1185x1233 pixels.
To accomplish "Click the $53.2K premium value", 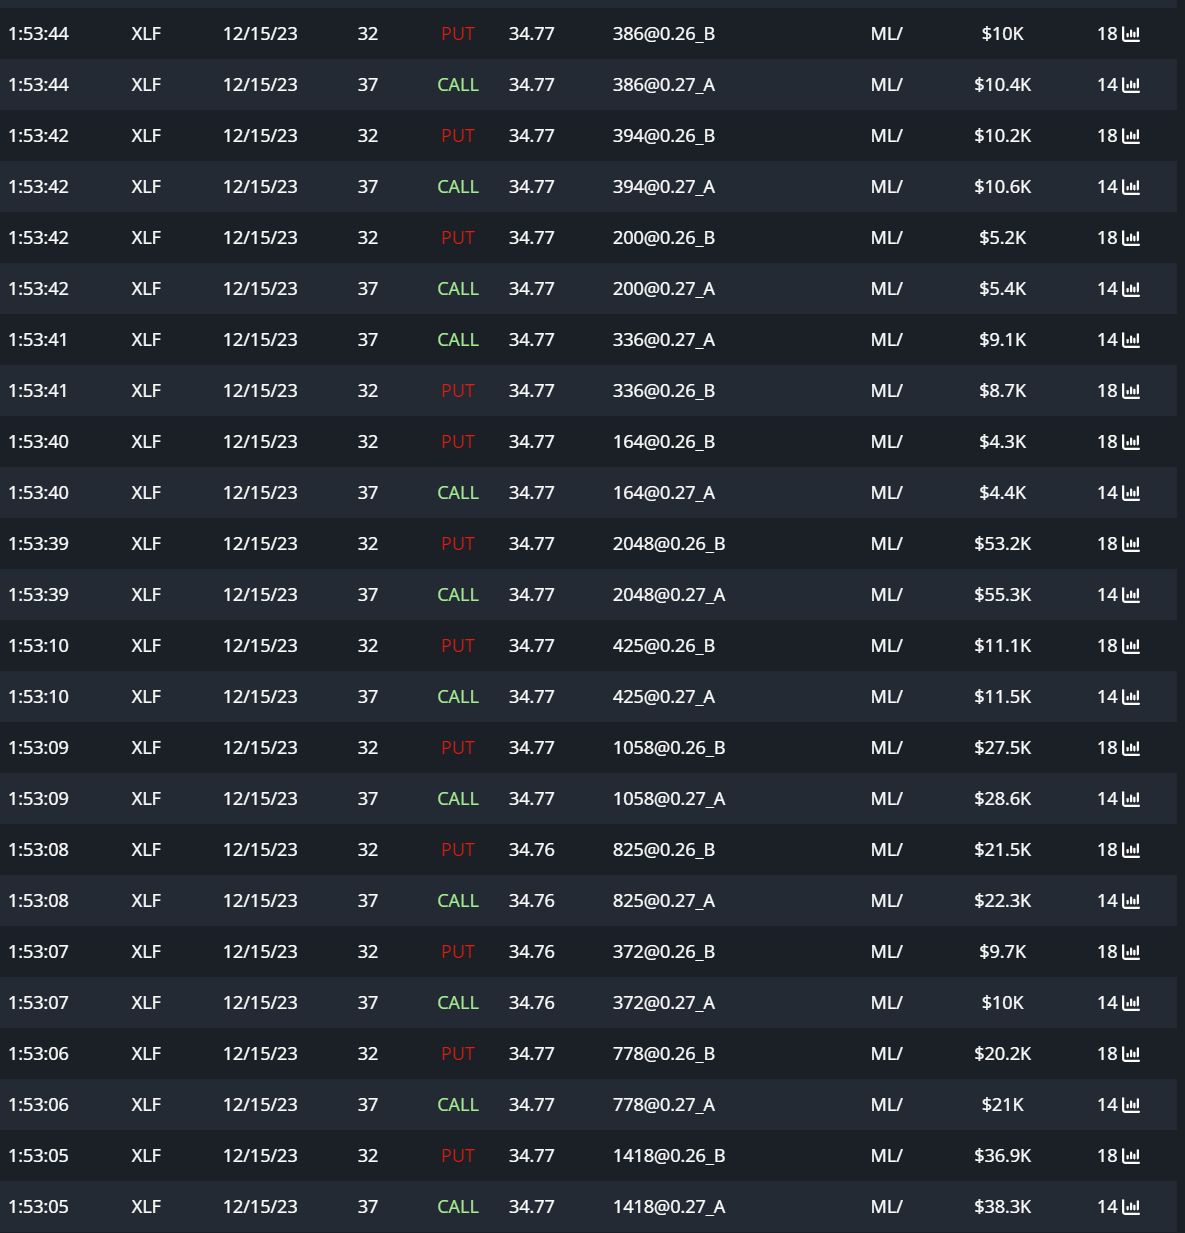I will 1003,544.
